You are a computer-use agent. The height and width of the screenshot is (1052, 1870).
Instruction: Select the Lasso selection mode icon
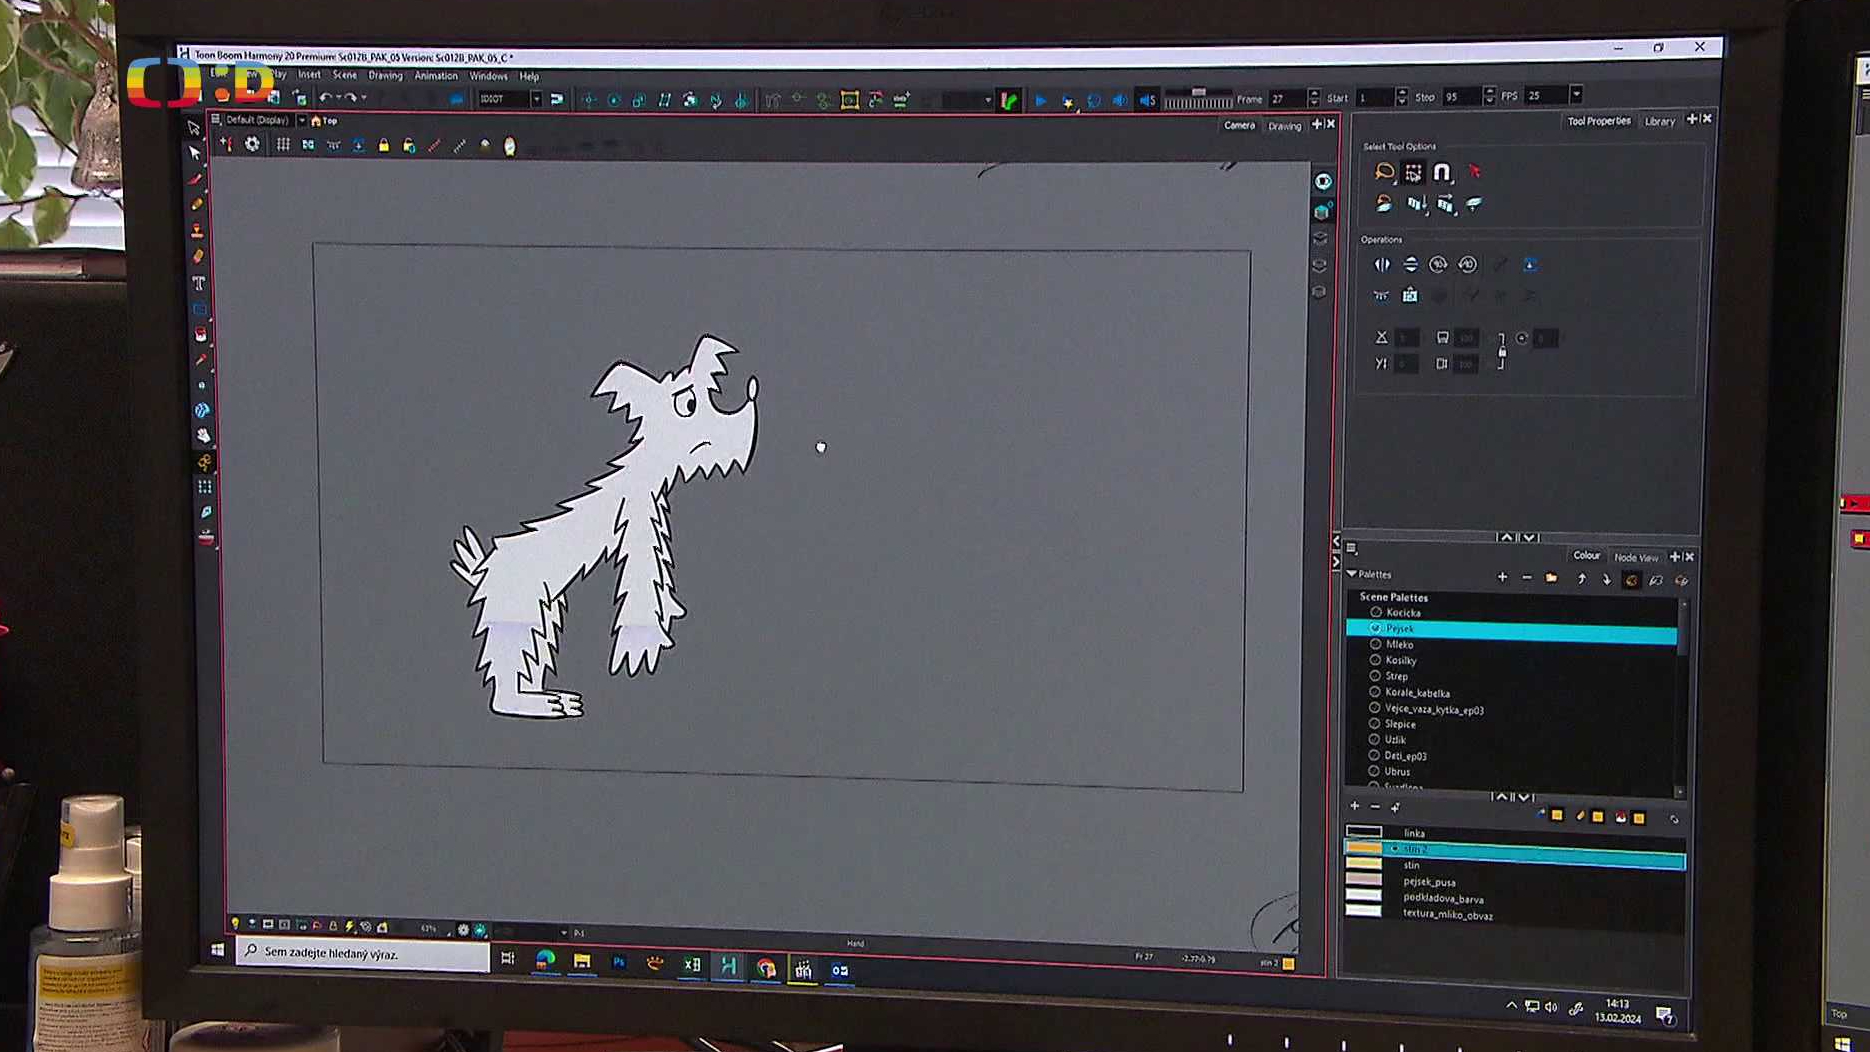pyautogui.click(x=1384, y=172)
